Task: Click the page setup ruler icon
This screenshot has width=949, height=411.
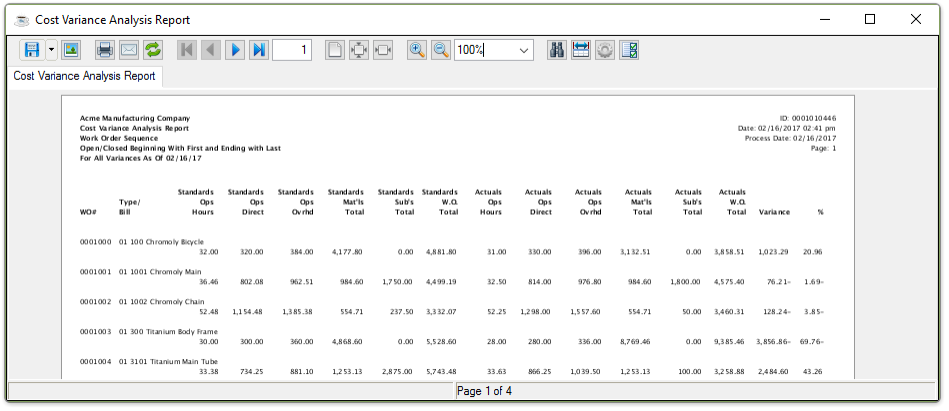Action: tap(581, 49)
